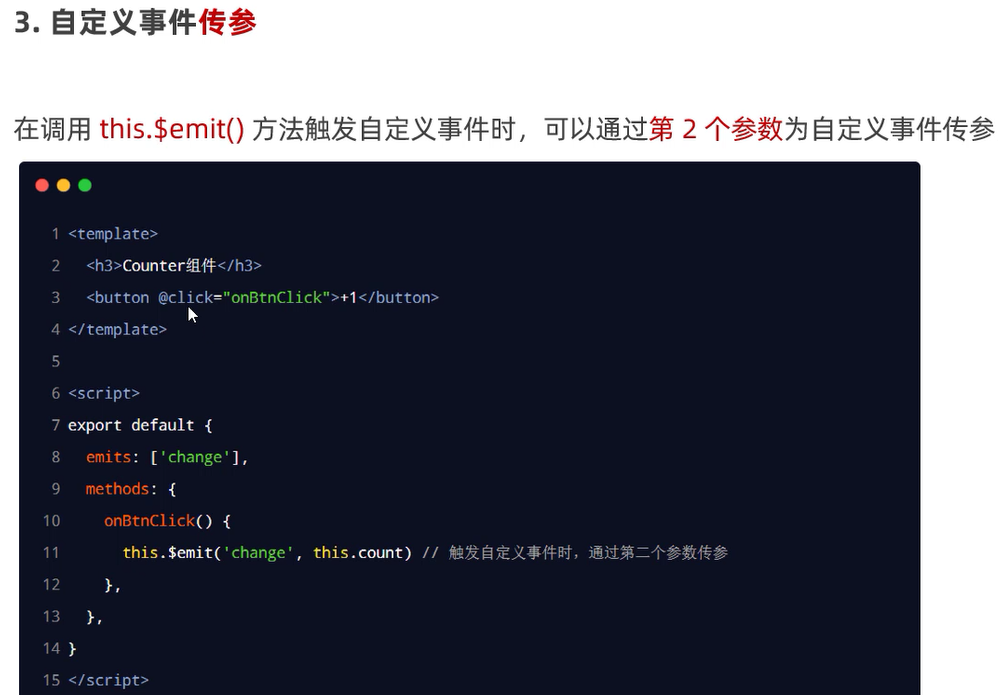Click the red "第 2 个参数" text
The image size is (998, 695).
pyautogui.click(x=715, y=129)
